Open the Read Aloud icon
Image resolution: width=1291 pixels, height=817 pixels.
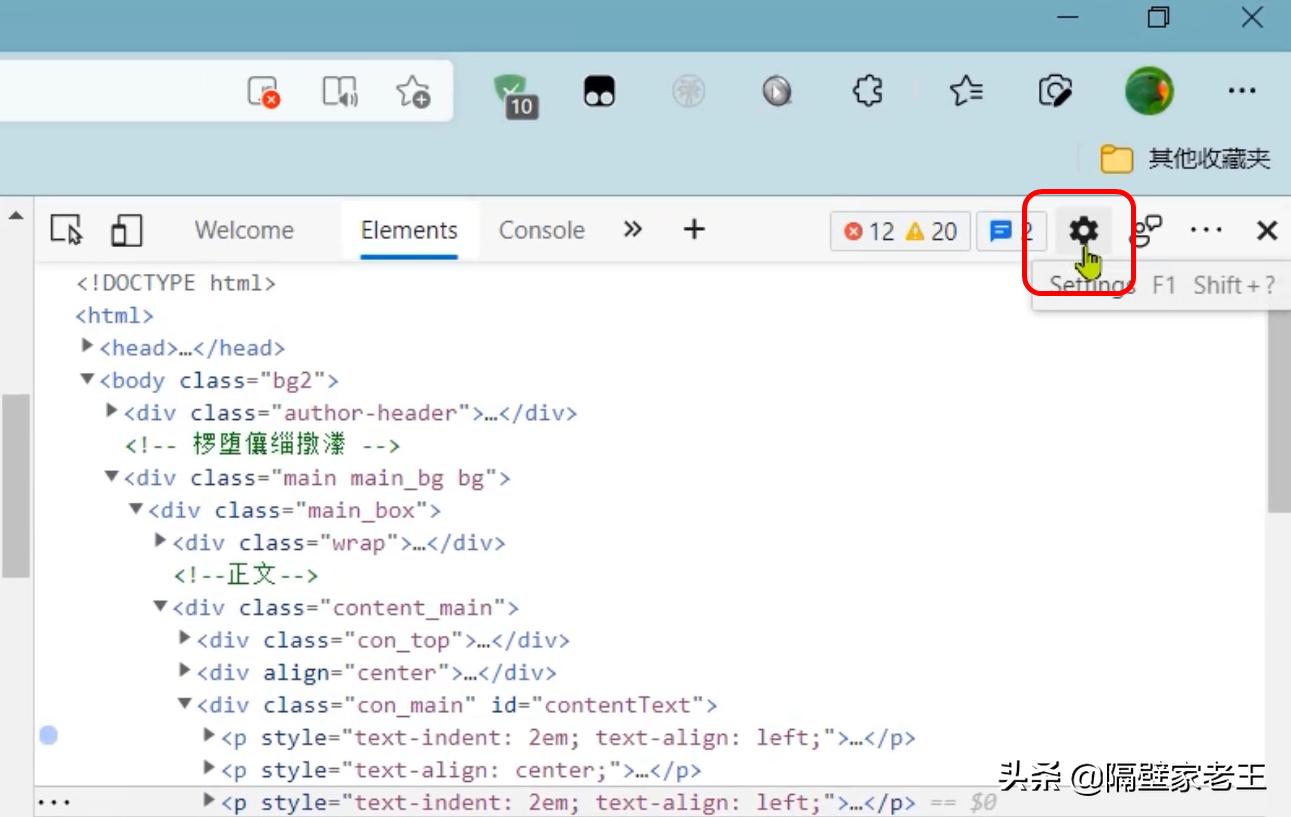pos(338,90)
